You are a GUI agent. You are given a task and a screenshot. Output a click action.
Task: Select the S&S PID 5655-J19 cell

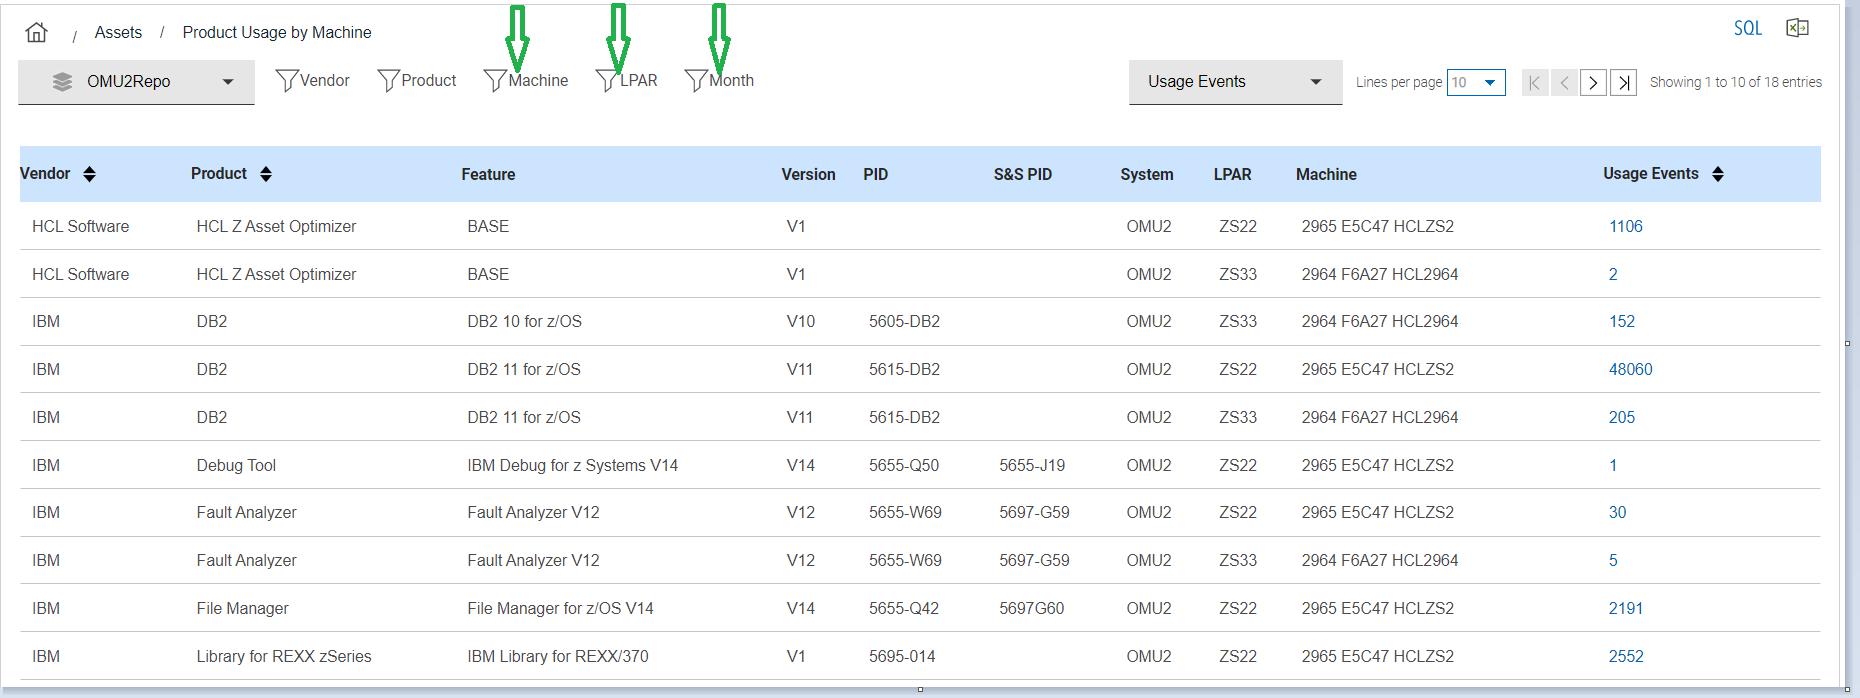pos(1032,465)
